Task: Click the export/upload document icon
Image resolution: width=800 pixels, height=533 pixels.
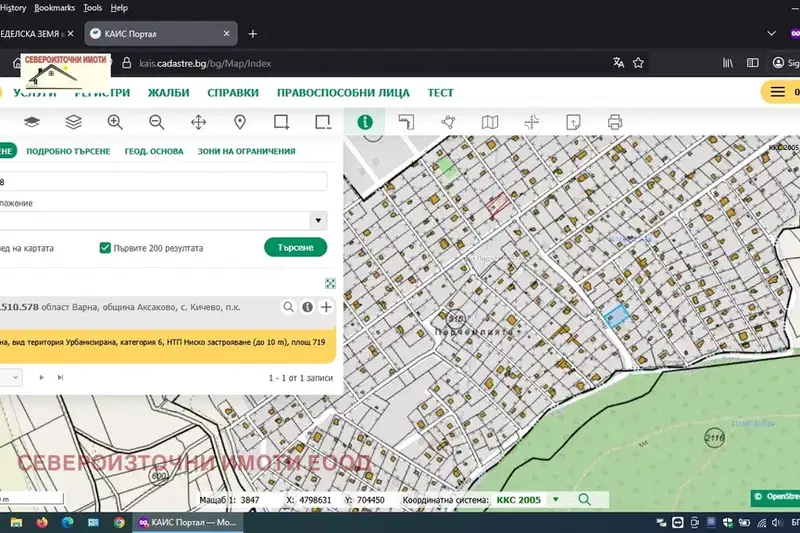Action: coord(573,122)
